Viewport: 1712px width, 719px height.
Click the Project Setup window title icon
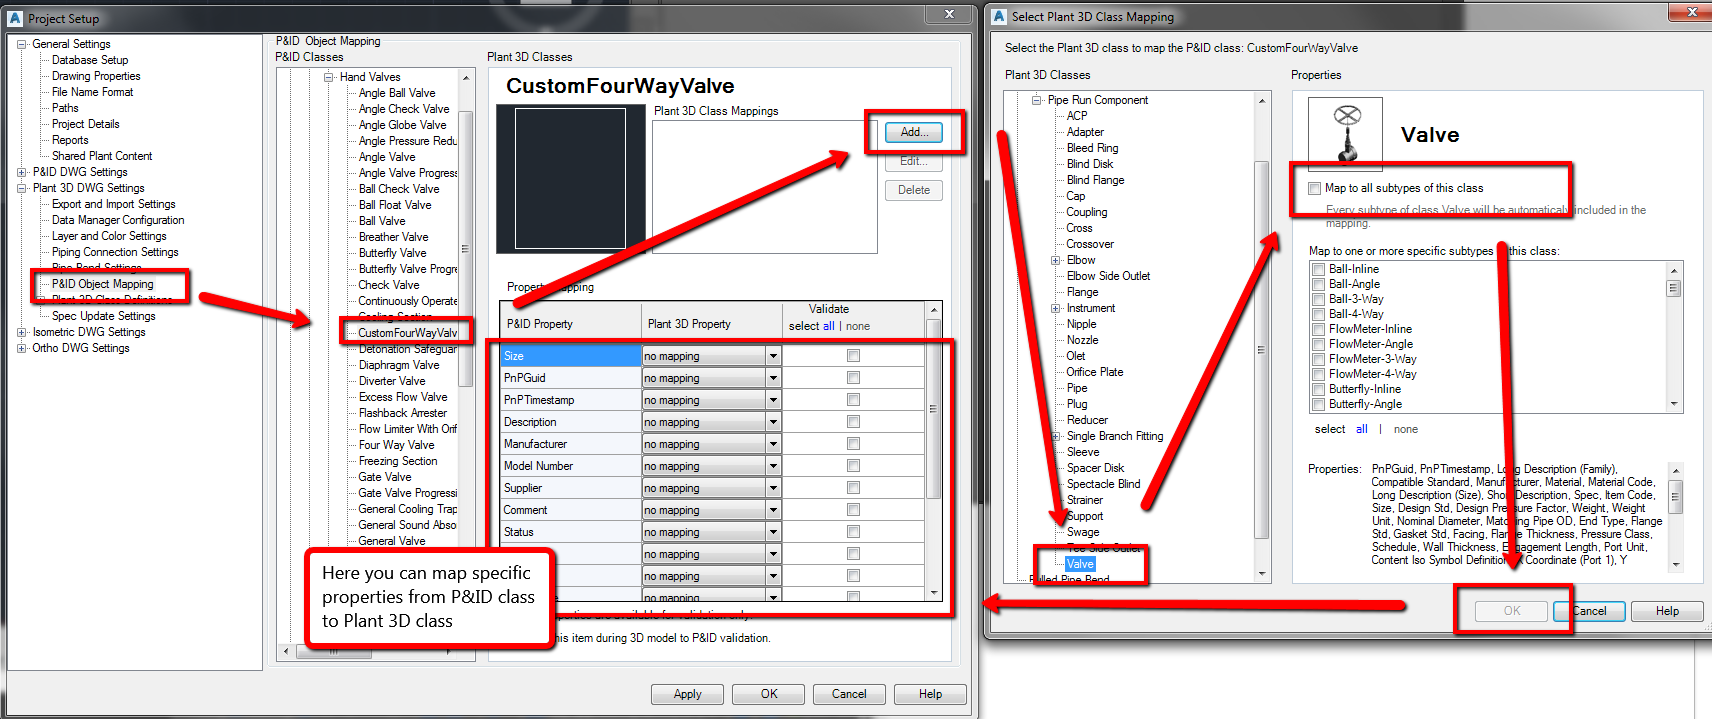tap(14, 18)
